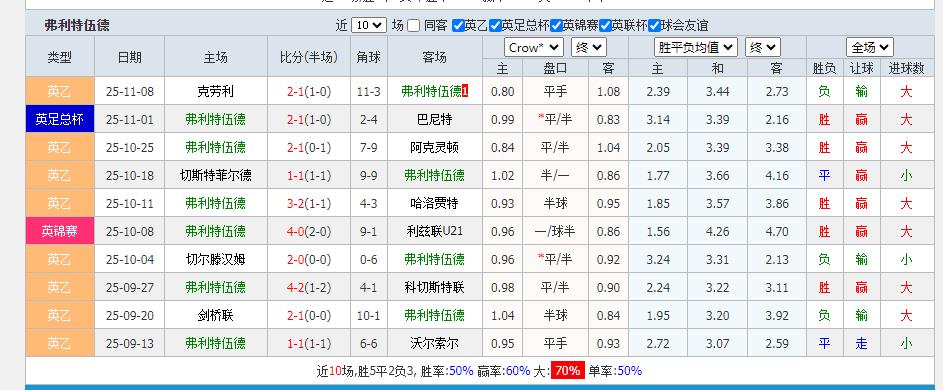
Task: Open away team 沃尔索尔
Action: (x=434, y=343)
